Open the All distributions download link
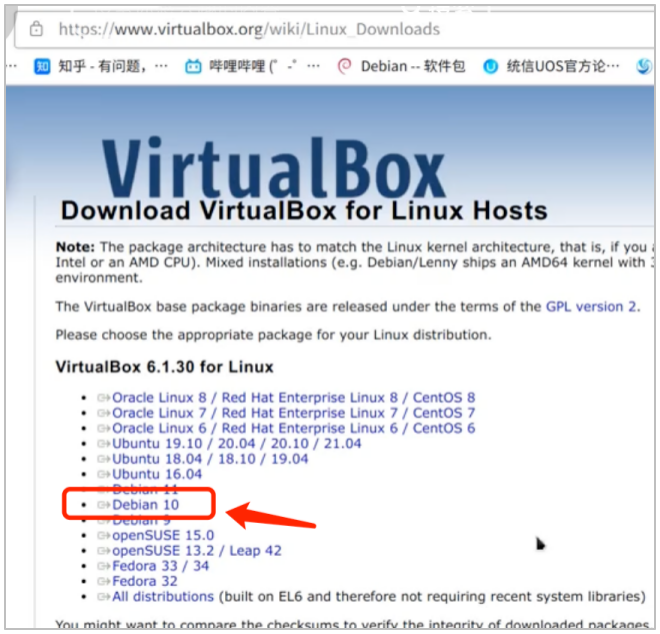The image size is (660, 634). [x=163, y=597]
